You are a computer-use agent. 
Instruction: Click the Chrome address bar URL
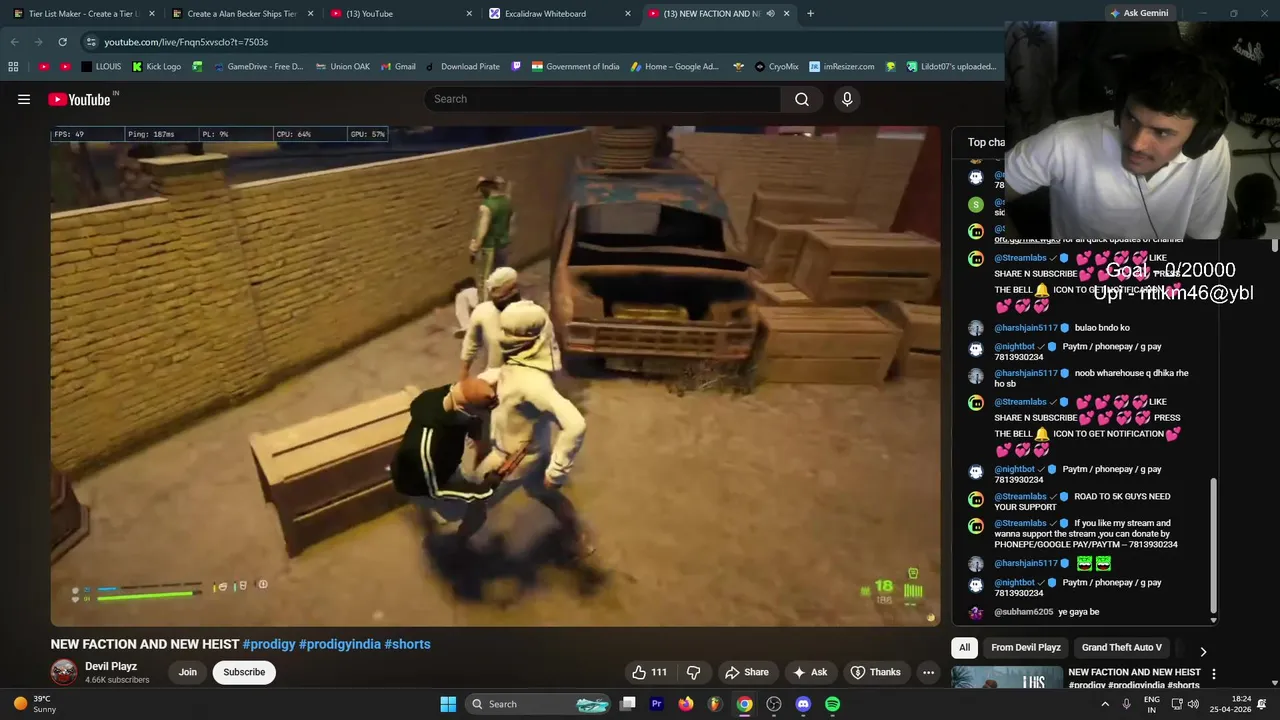(186, 42)
